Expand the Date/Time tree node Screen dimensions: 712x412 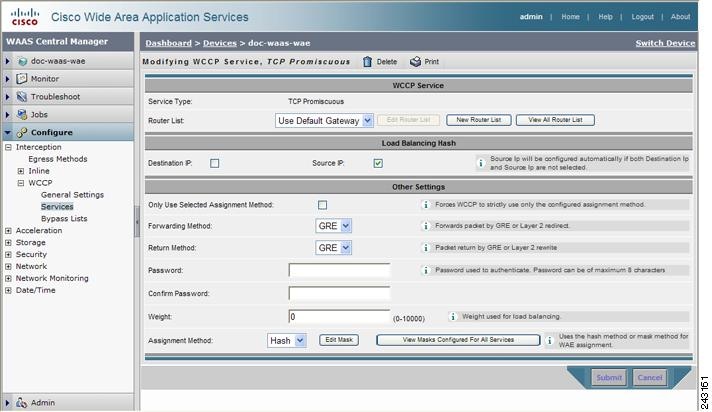pos(8,290)
